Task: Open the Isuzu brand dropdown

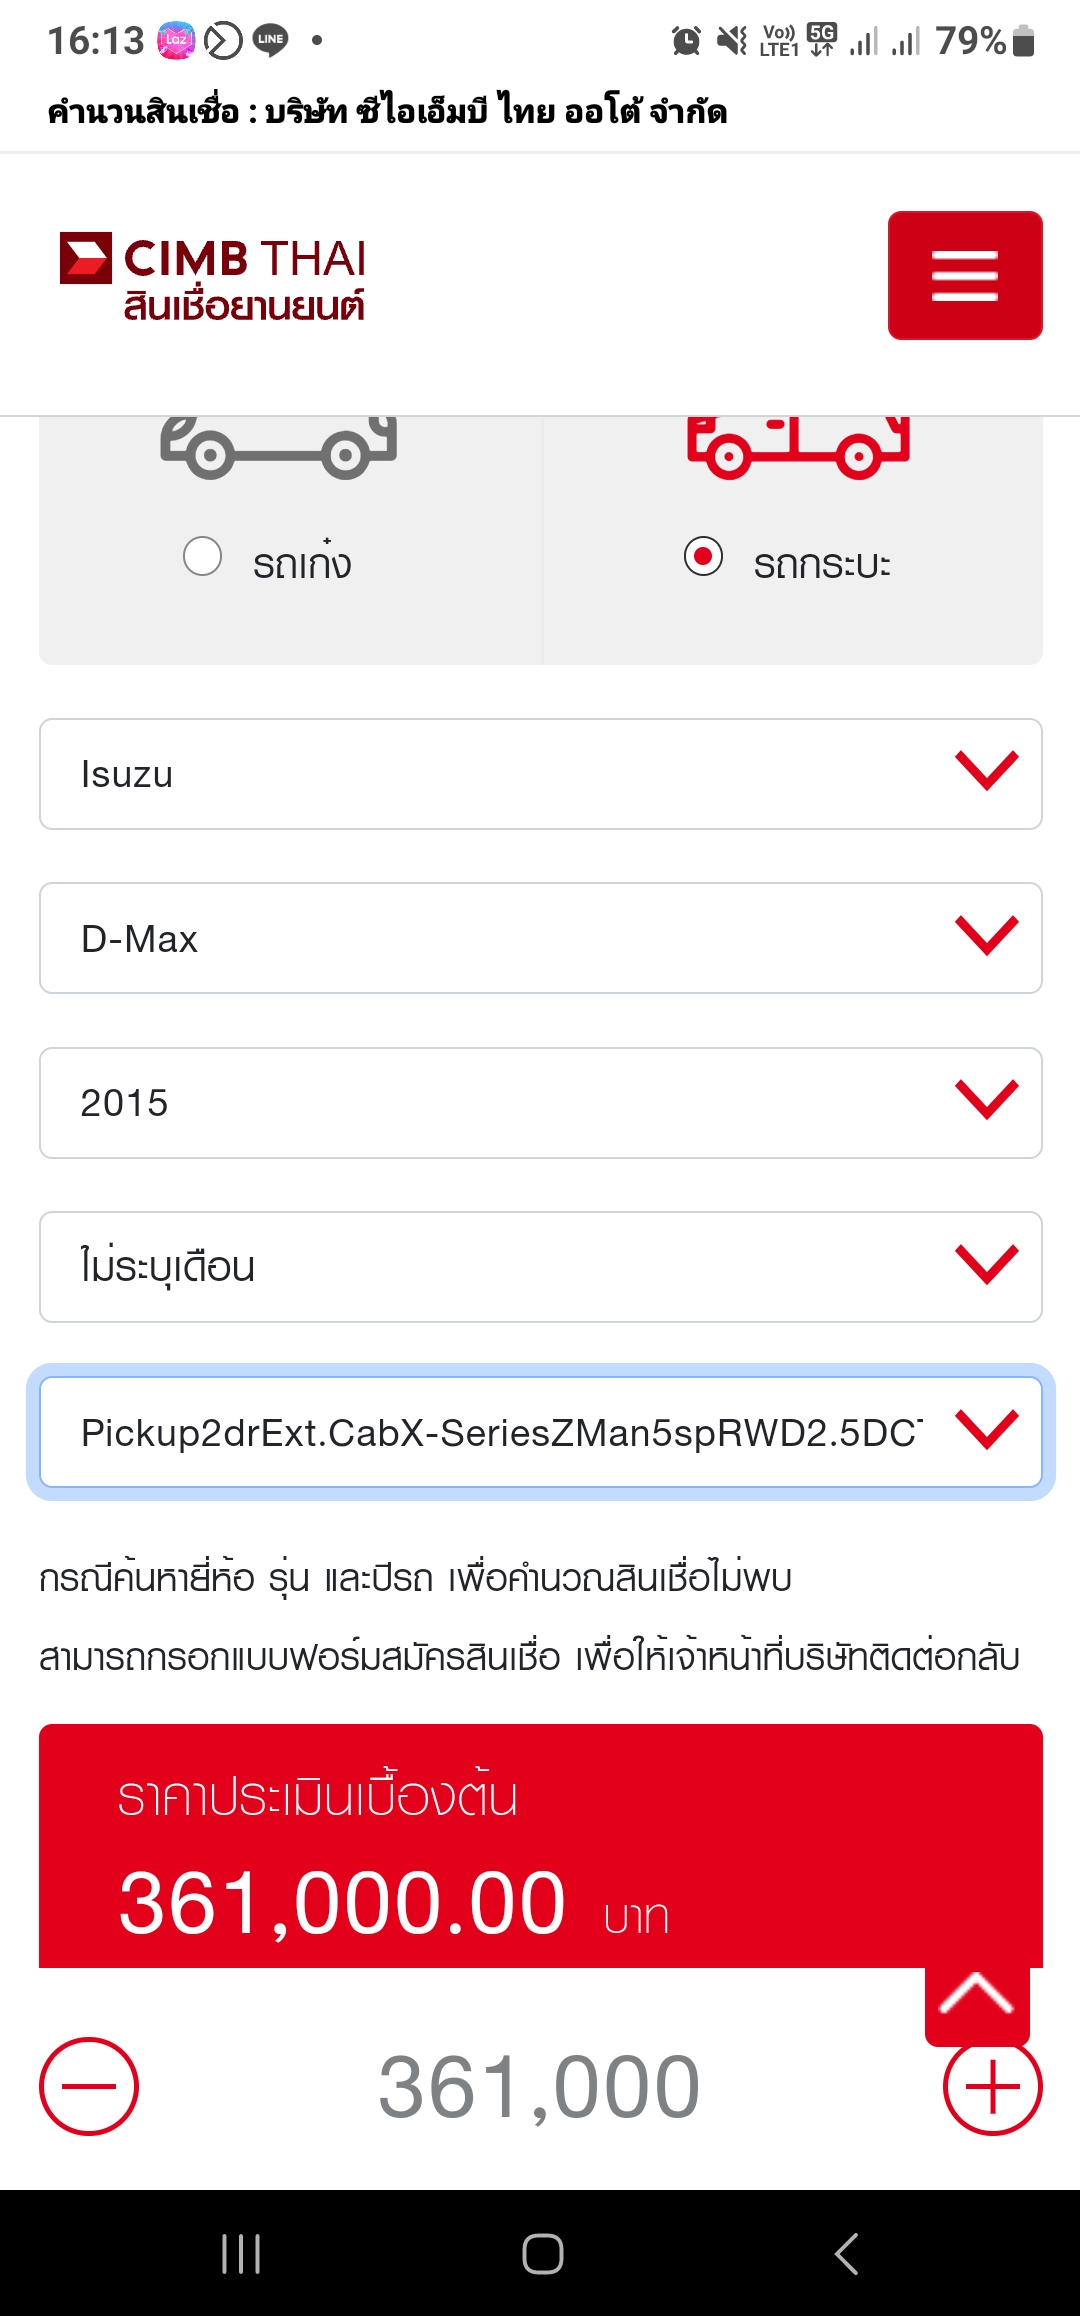Action: (x=540, y=774)
